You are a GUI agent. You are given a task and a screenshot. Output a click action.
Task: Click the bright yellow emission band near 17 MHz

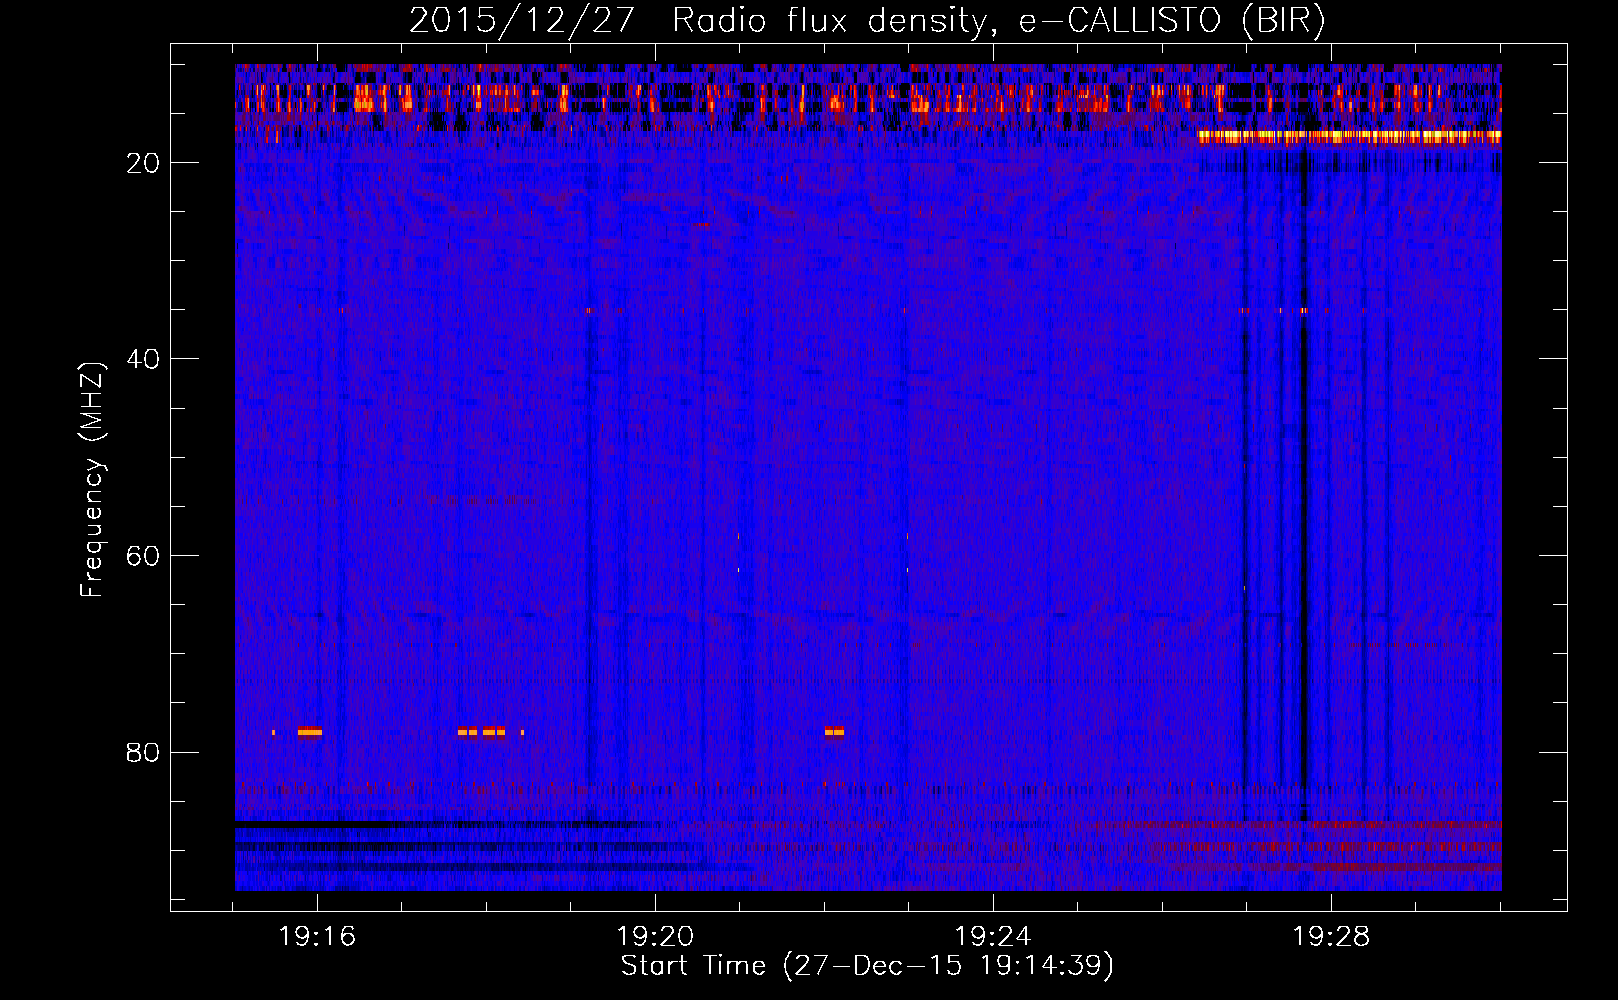click(x=1350, y=137)
